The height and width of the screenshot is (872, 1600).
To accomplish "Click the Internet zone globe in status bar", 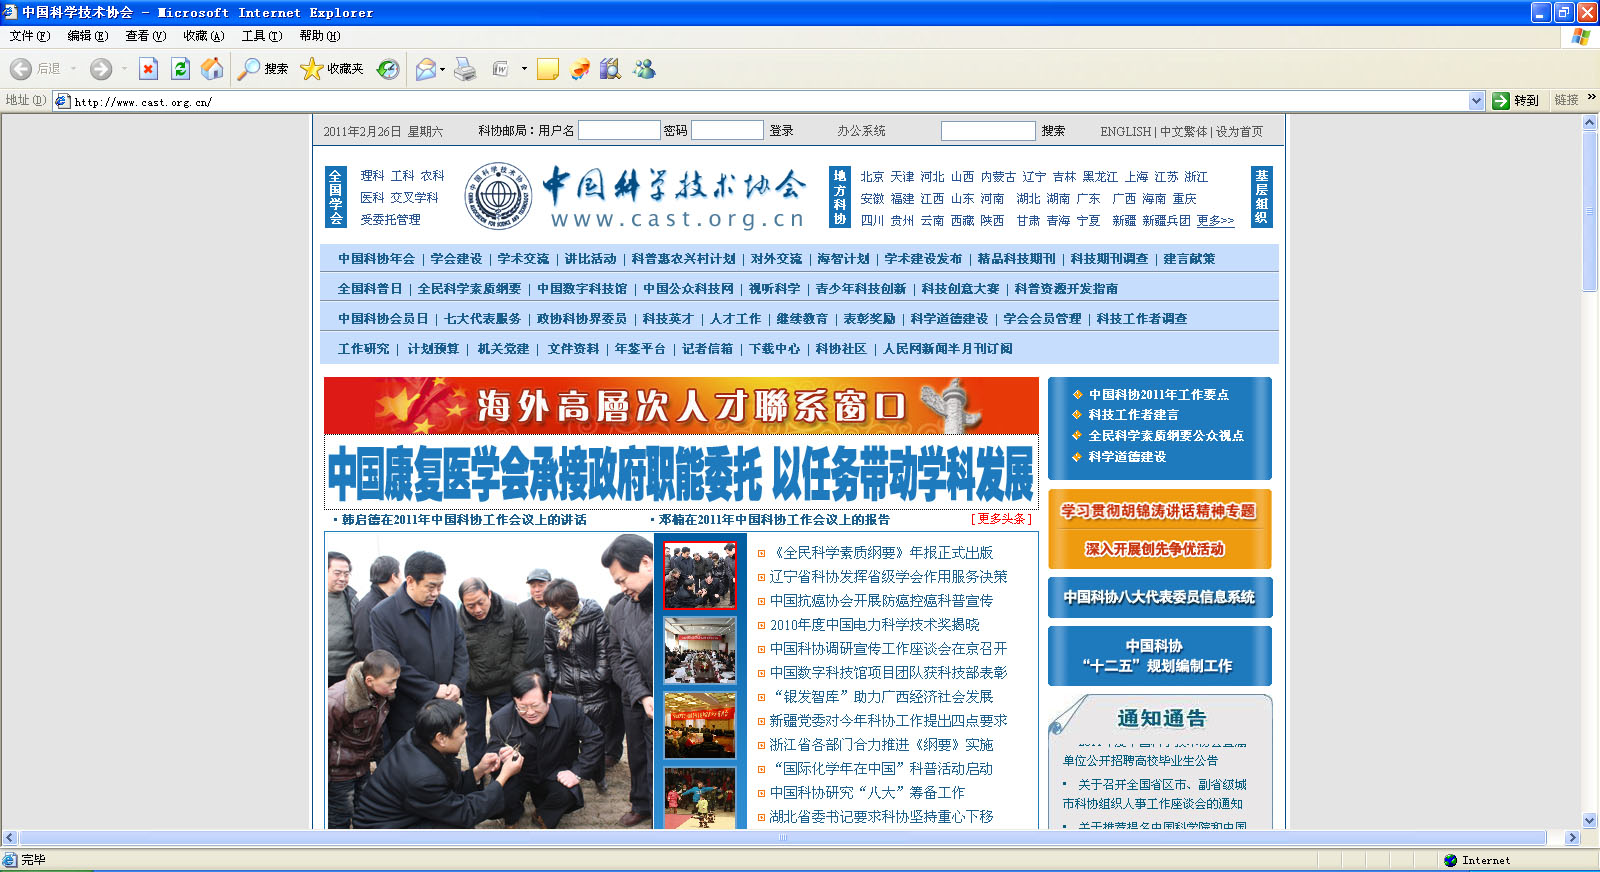I will (1451, 860).
